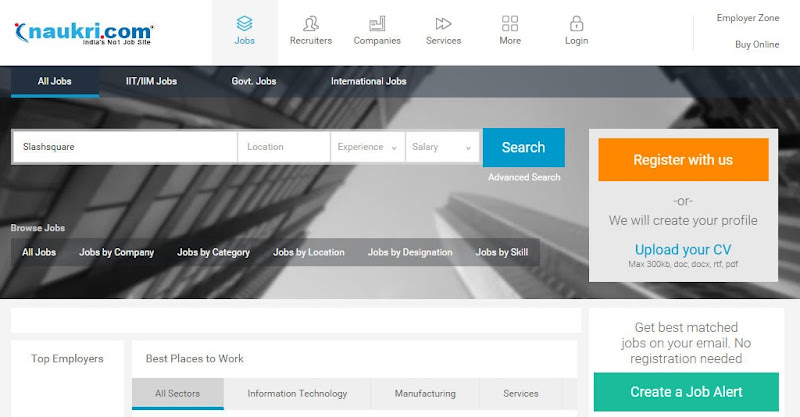Focus the Location input field
Image resolution: width=800 pixels, height=417 pixels.
click(x=284, y=147)
